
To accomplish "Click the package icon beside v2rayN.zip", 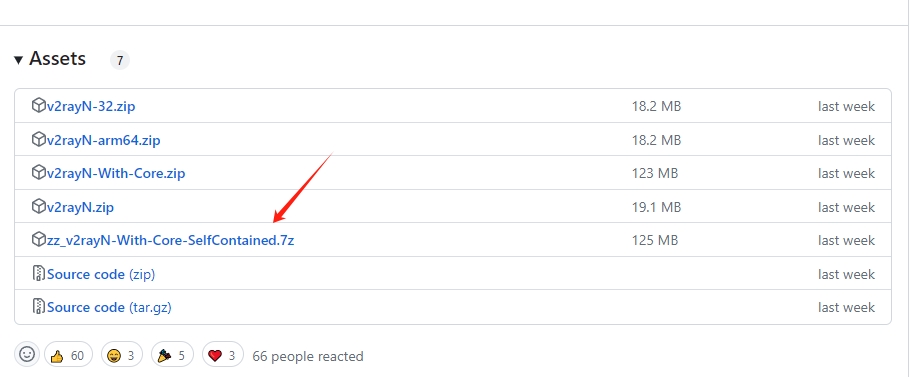I will click(38, 206).
